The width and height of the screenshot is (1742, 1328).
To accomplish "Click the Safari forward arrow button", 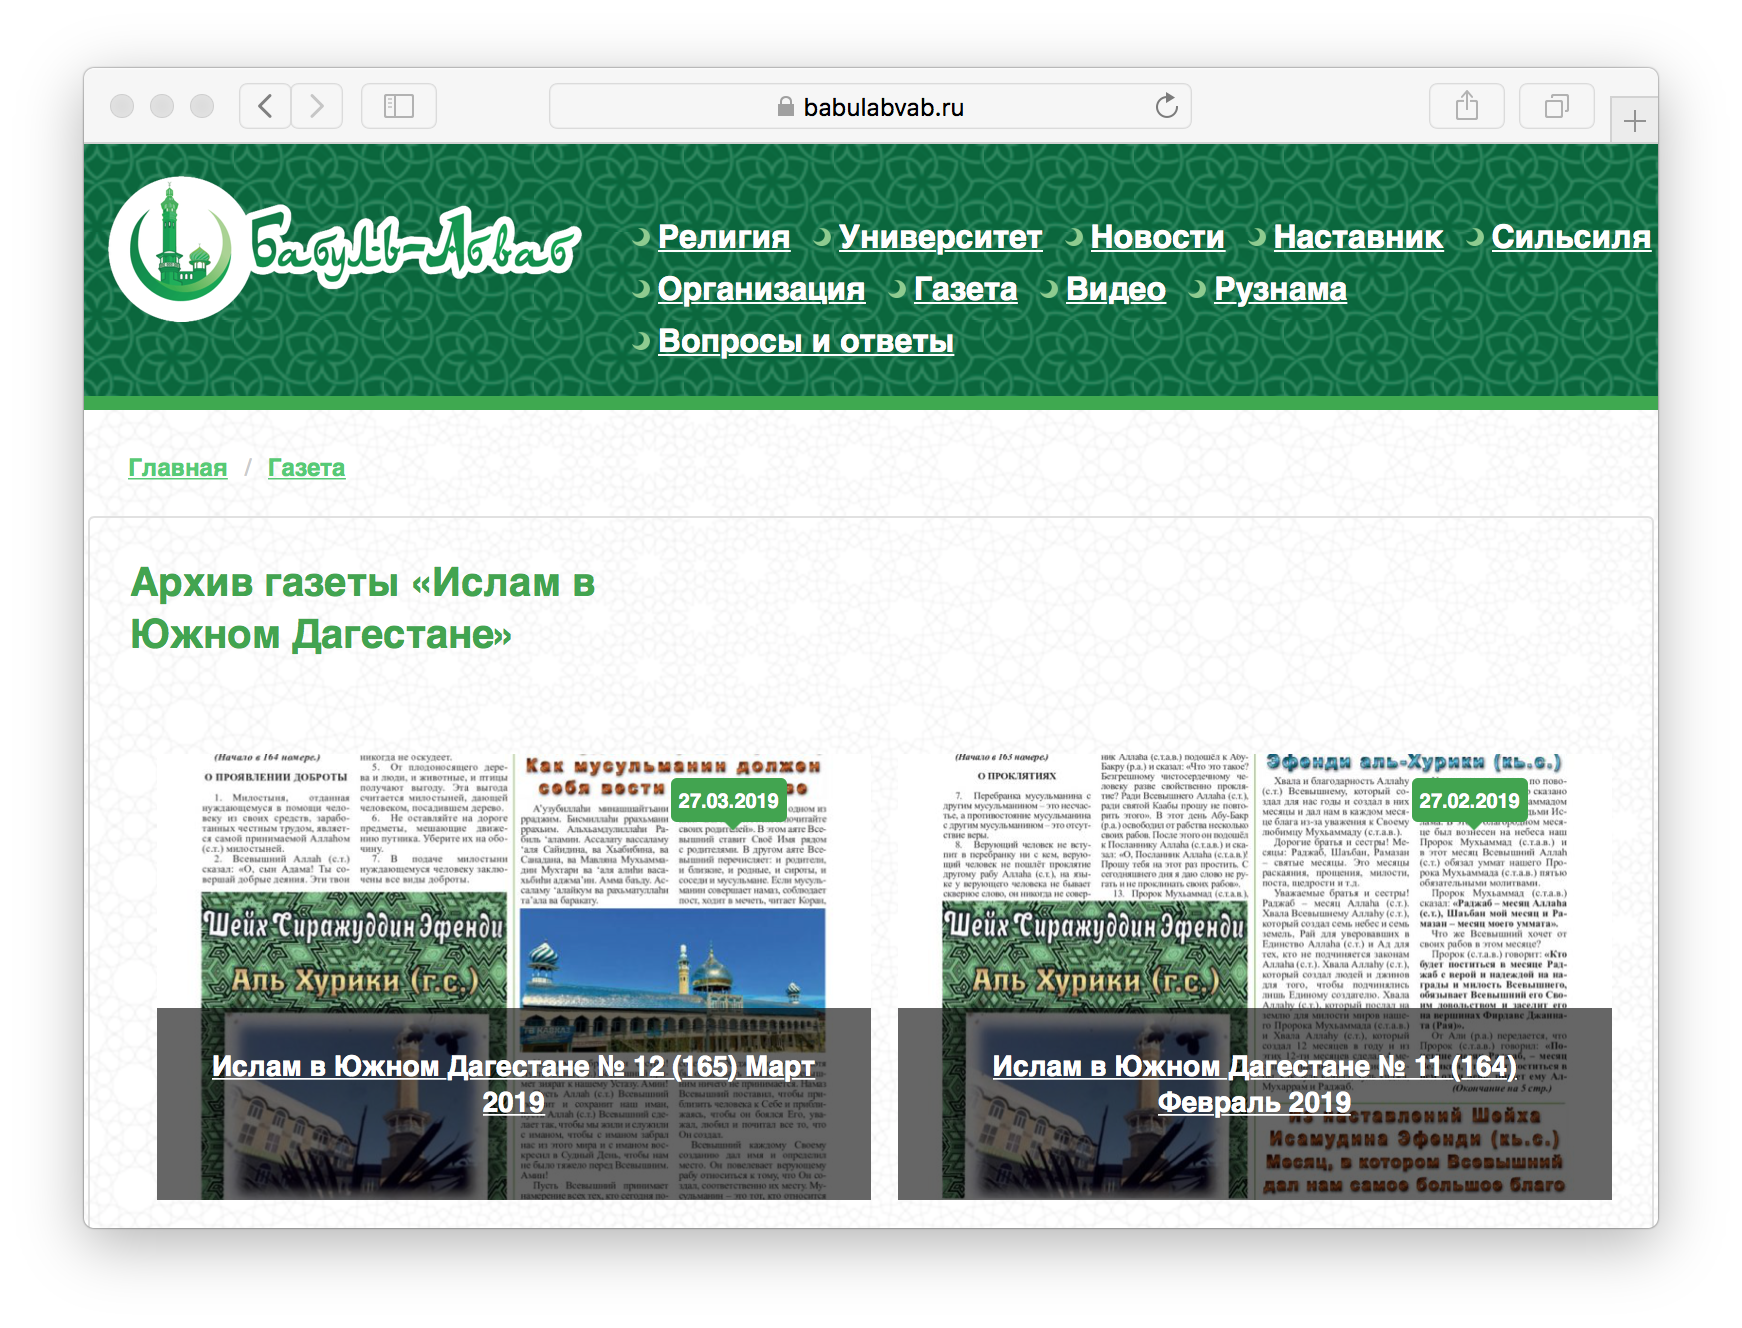I will coord(317,106).
